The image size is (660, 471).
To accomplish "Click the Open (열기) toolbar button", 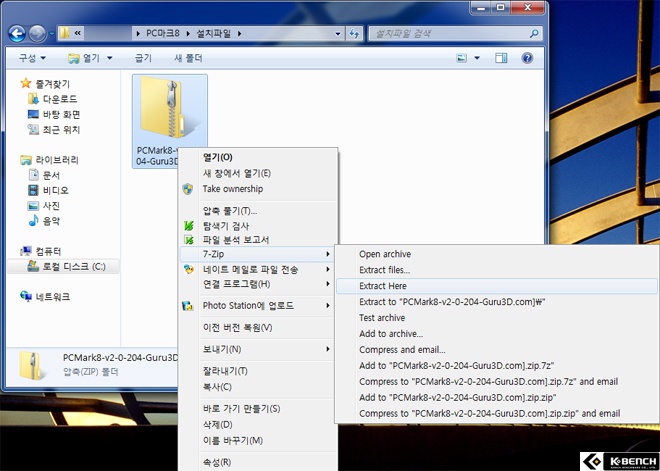I will [x=85, y=58].
